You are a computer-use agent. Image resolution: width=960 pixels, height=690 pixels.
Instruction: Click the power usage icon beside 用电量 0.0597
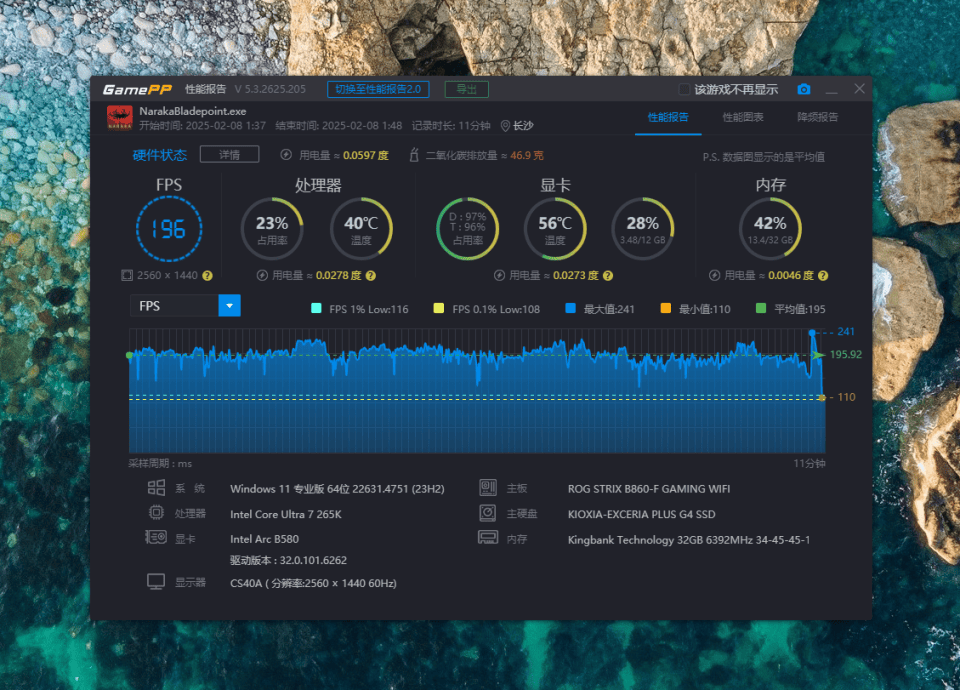(286, 155)
